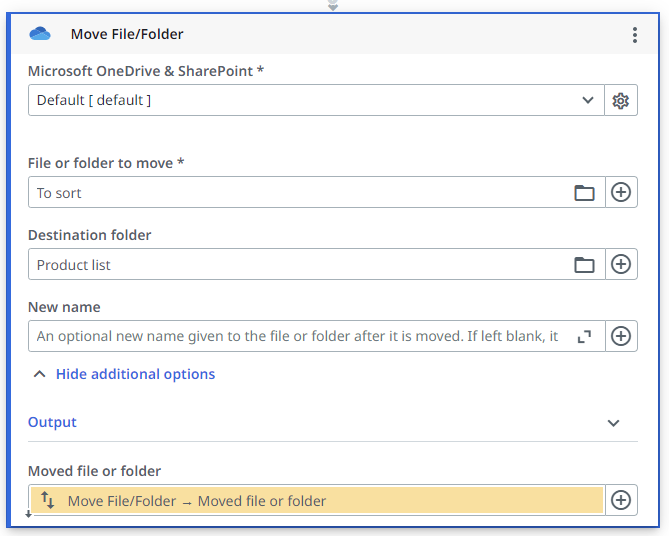
Task: Click the OneDrive cloud icon in header
Action: 40,34
